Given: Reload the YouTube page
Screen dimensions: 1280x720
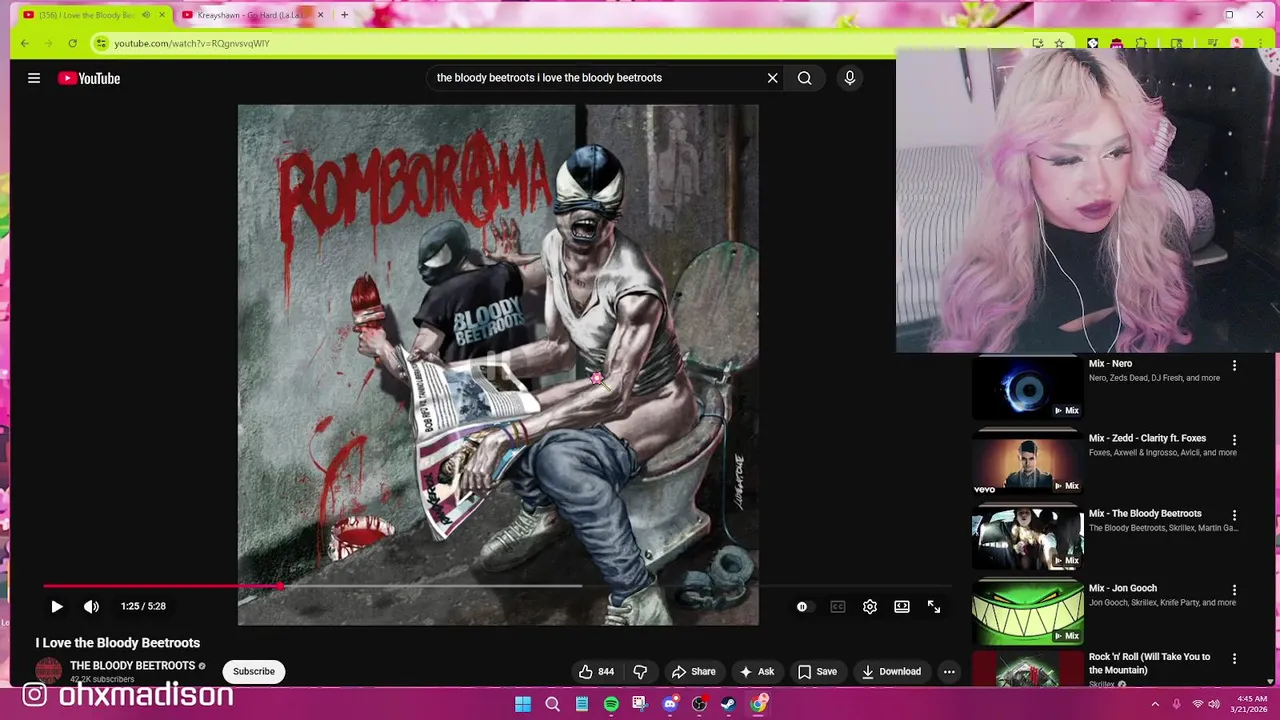Looking at the screenshot, I should (72, 43).
